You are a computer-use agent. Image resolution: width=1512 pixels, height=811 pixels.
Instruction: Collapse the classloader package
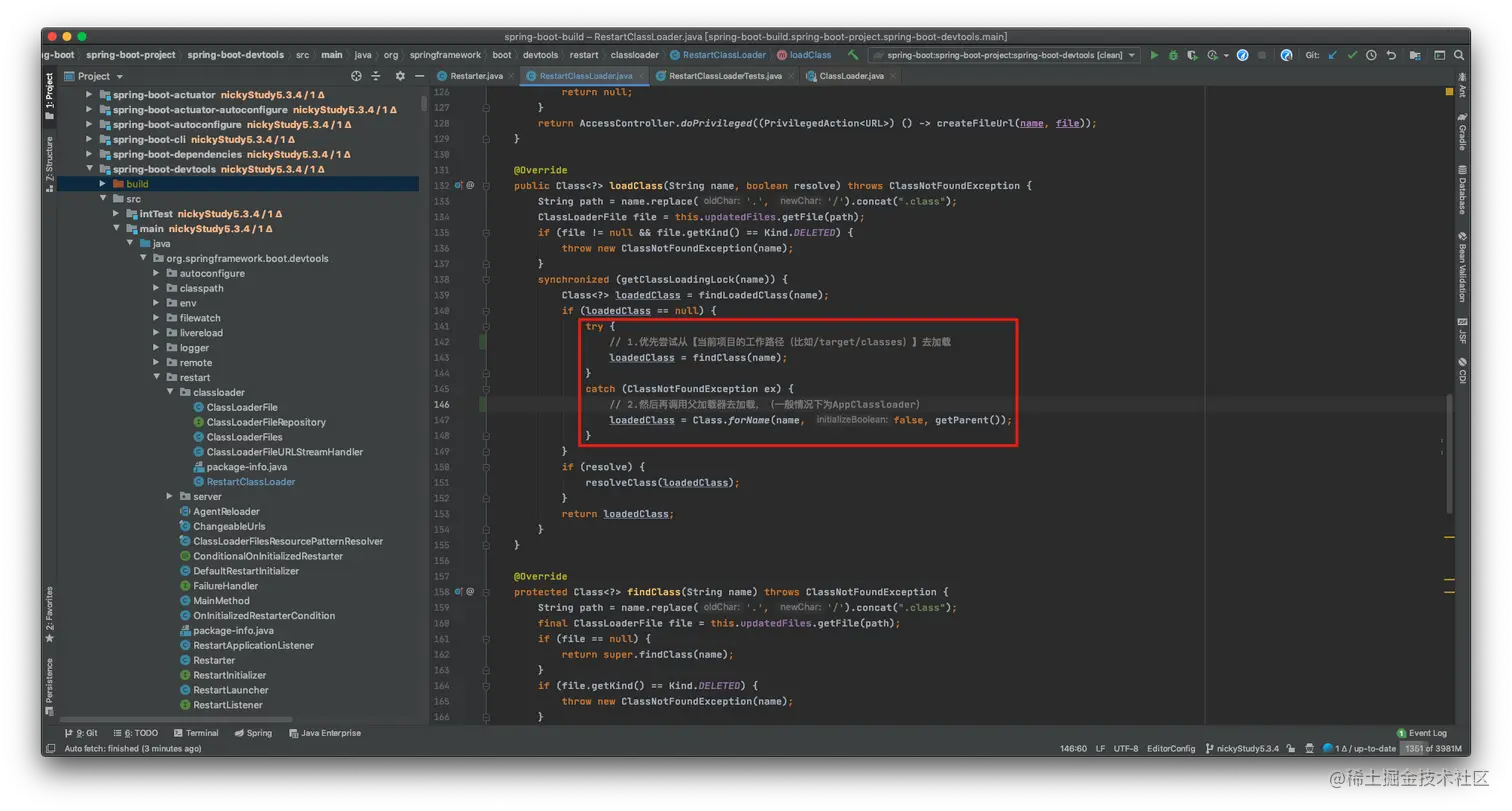[x=170, y=392]
